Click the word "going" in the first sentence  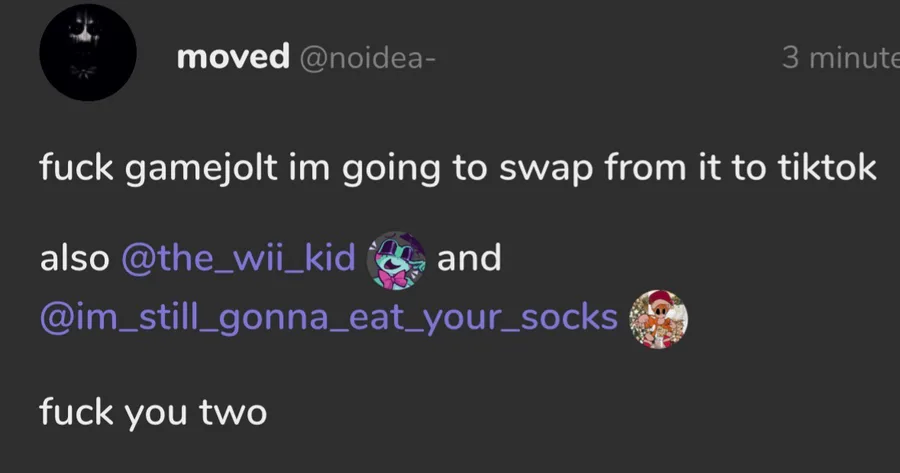coord(391,169)
